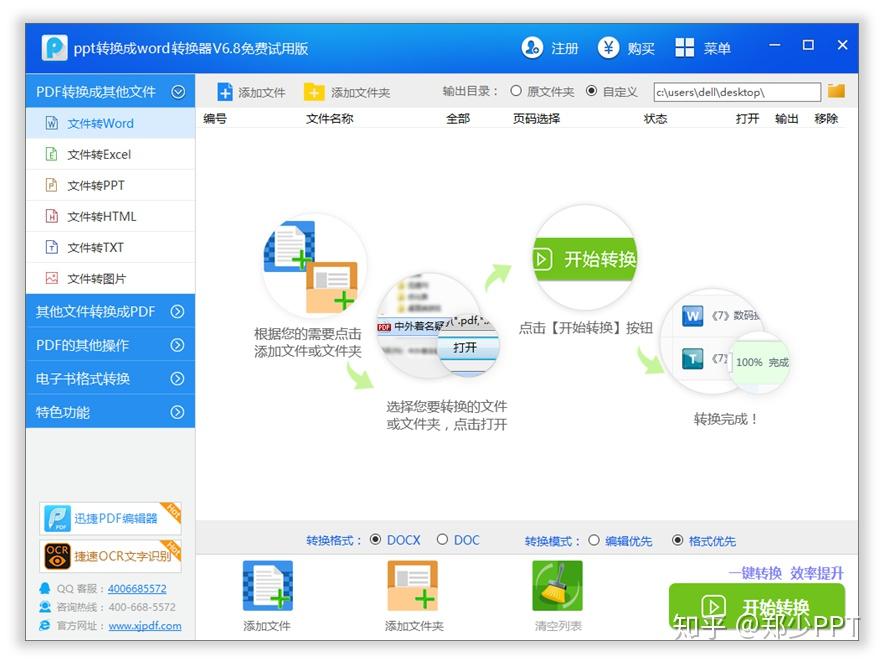This screenshot has width=884, height=664.
Task: Click the QQ 客服 penguin icon
Action: pyautogui.click(x=45, y=588)
